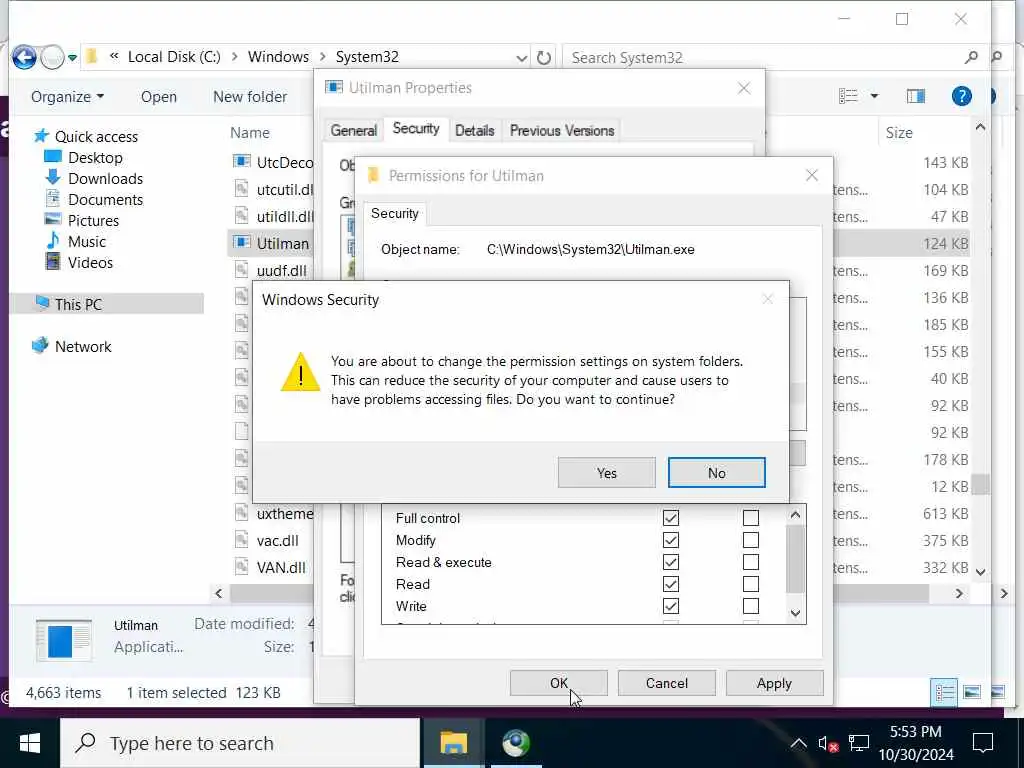Switch to General tab in Utilman Properties

click(353, 130)
